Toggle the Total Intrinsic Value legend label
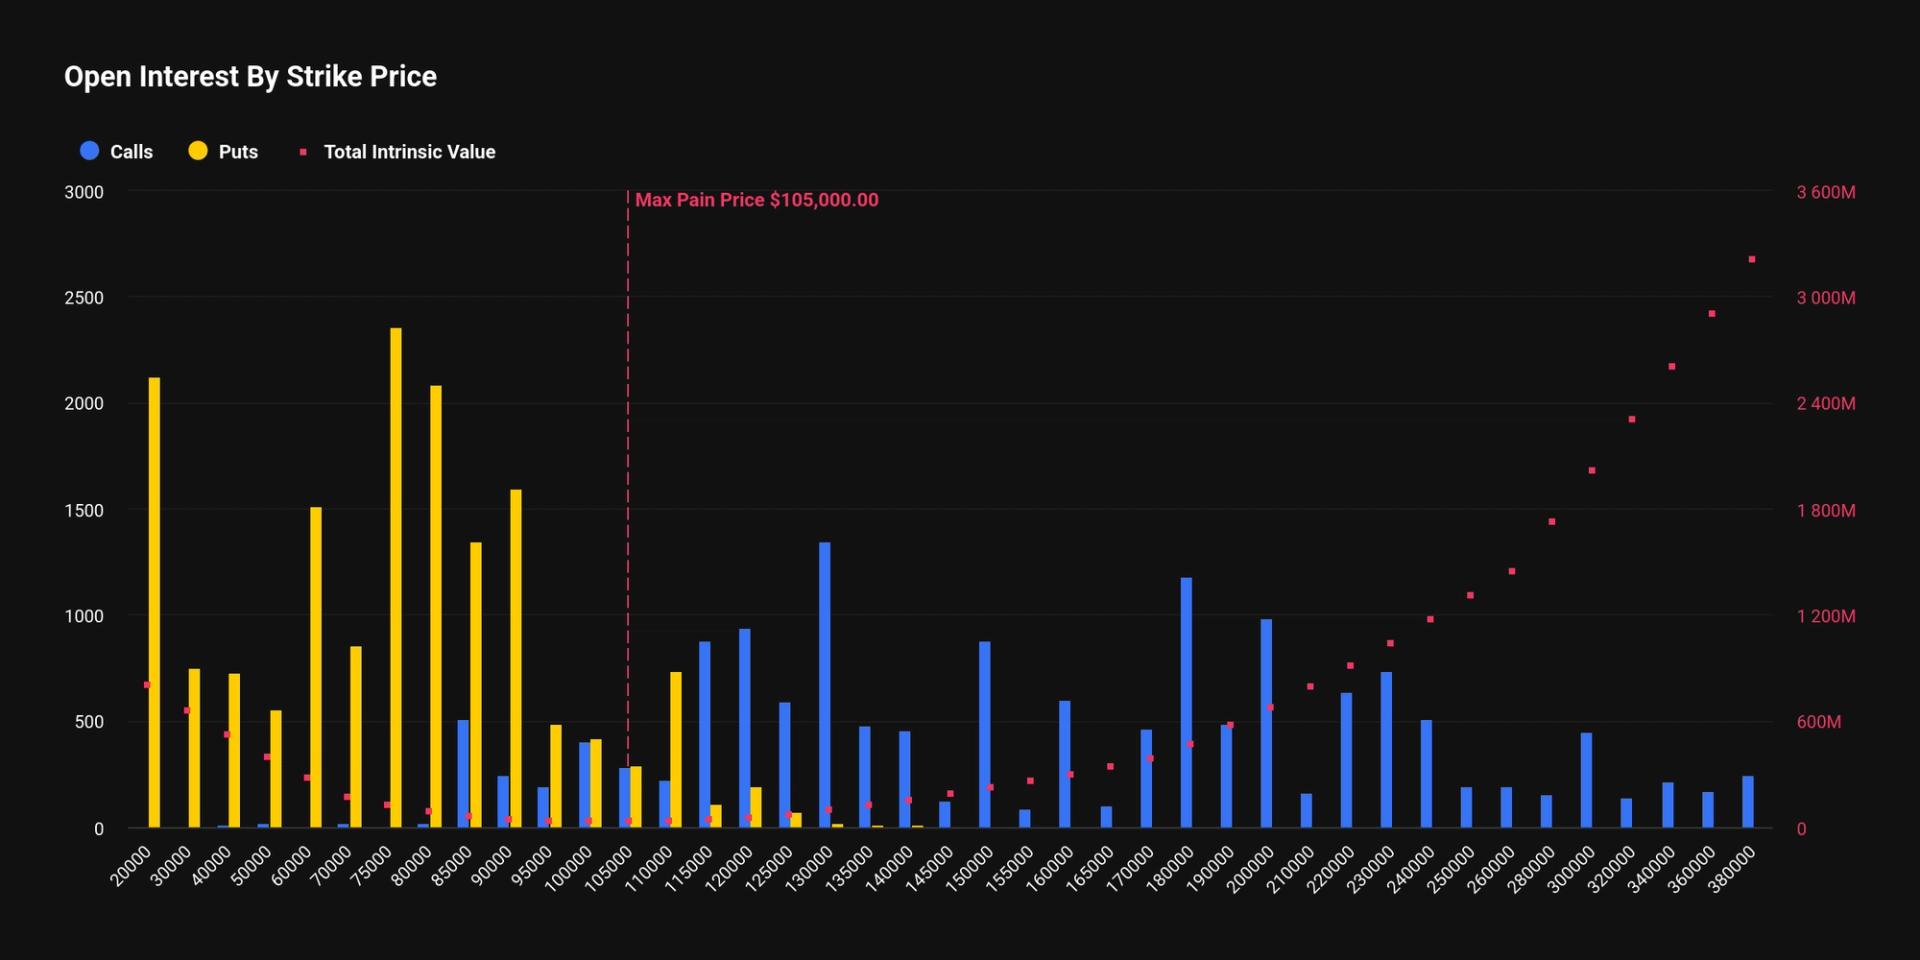This screenshot has height=960, width=1920. point(409,152)
